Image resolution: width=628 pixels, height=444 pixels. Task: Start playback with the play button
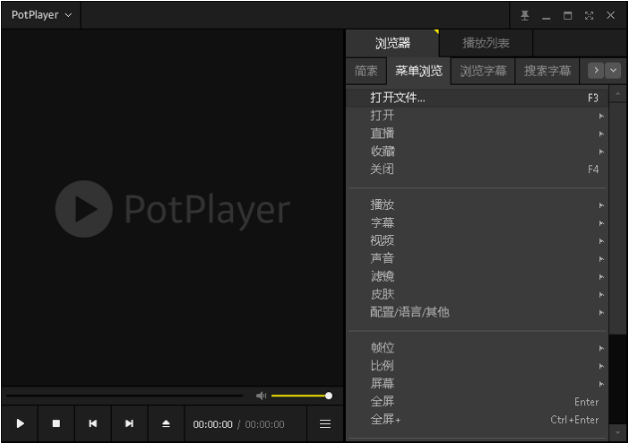coord(20,424)
